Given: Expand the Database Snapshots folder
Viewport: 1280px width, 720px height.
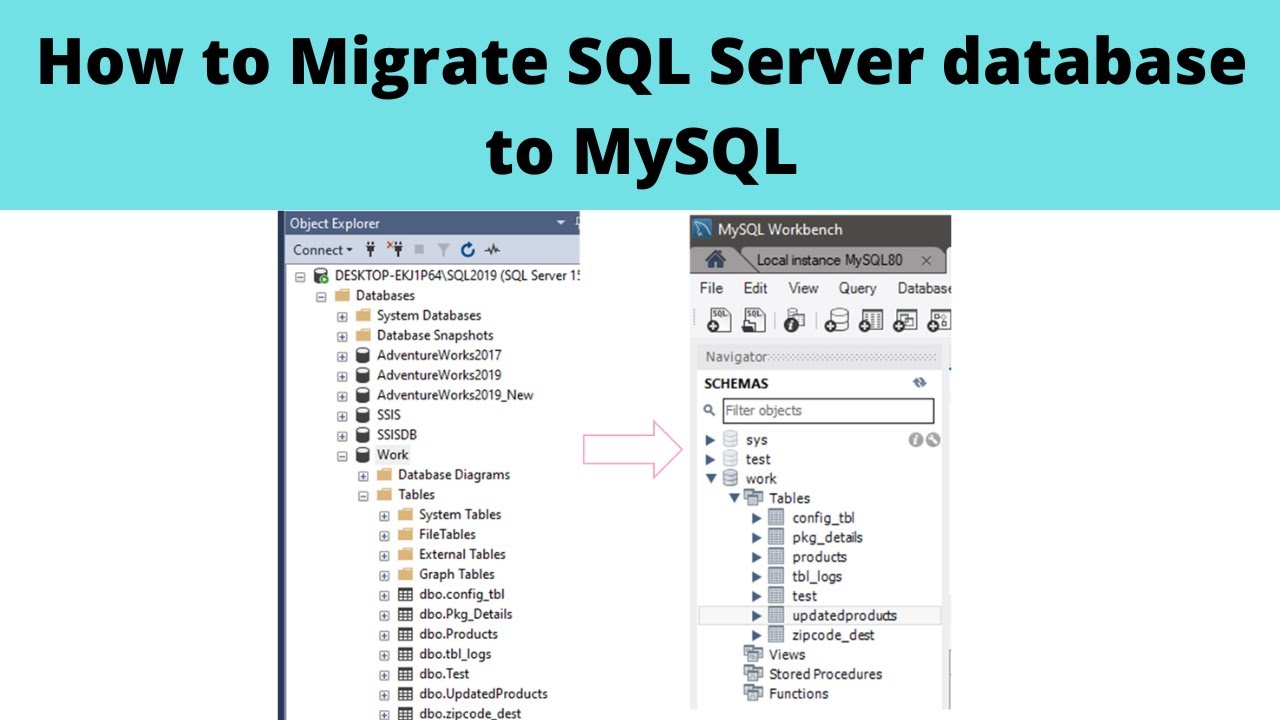Looking at the screenshot, I should (x=342, y=336).
